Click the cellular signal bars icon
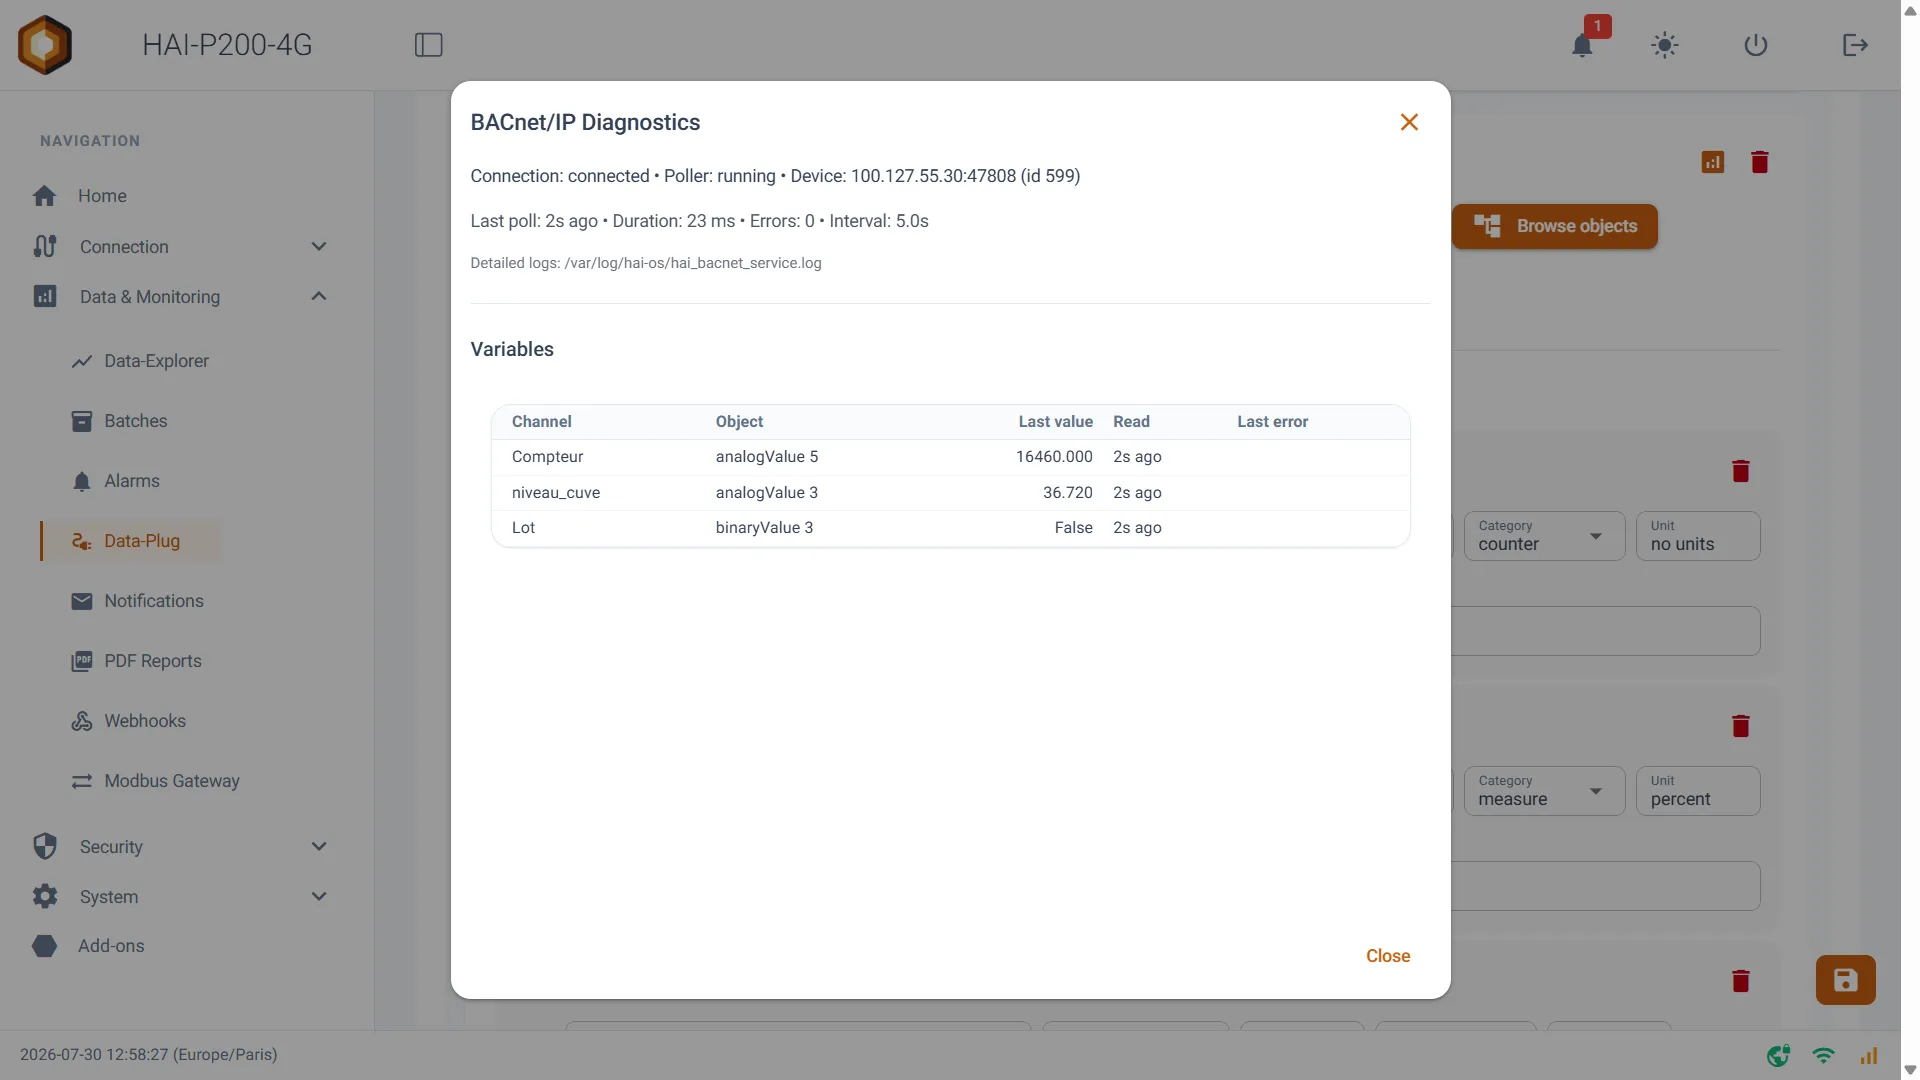 coord(1869,1055)
